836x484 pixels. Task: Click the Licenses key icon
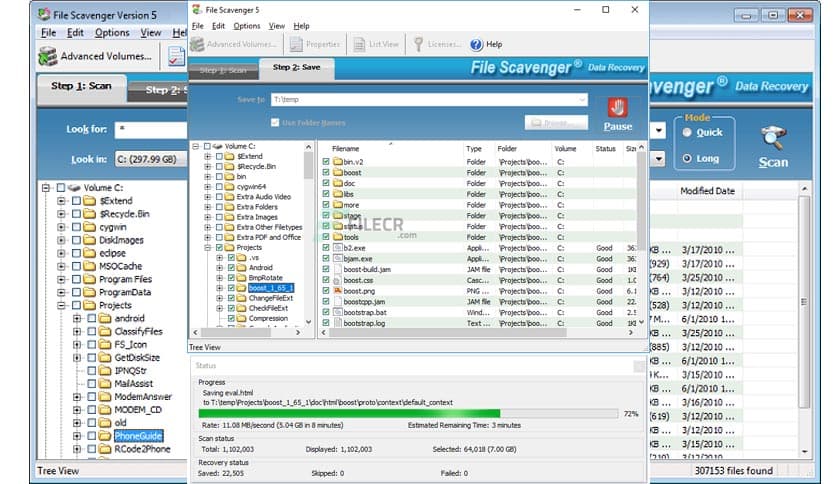pos(419,45)
